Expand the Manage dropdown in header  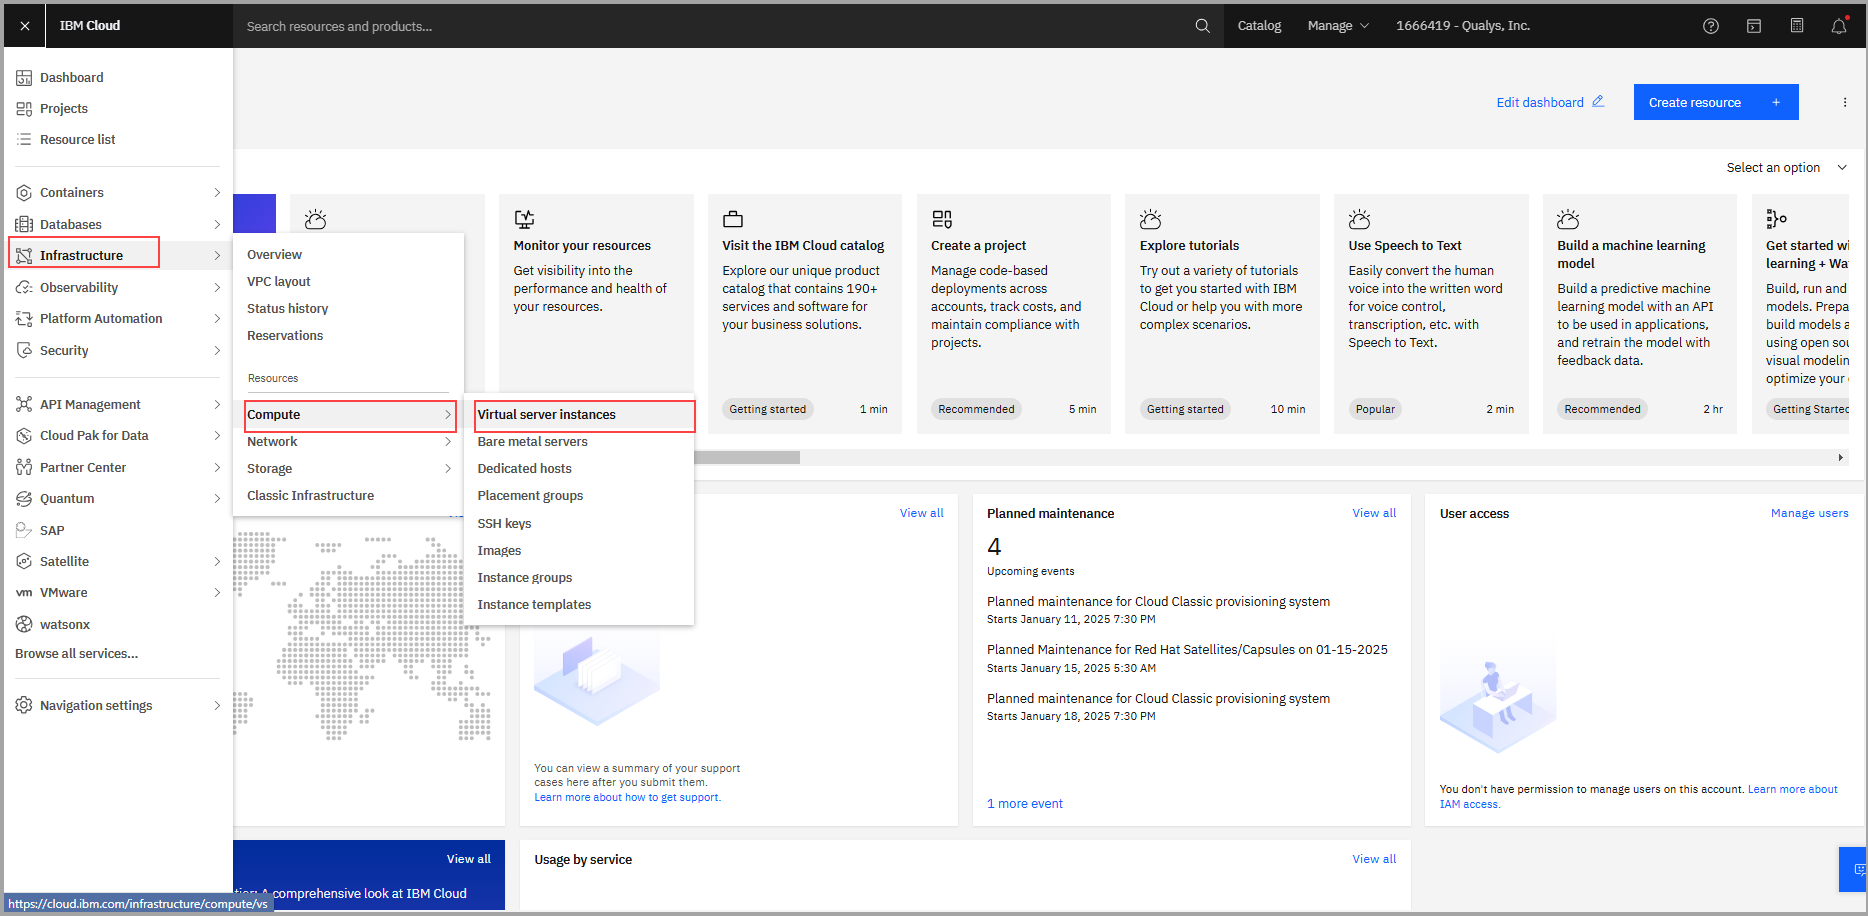(x=1337, y=26)
